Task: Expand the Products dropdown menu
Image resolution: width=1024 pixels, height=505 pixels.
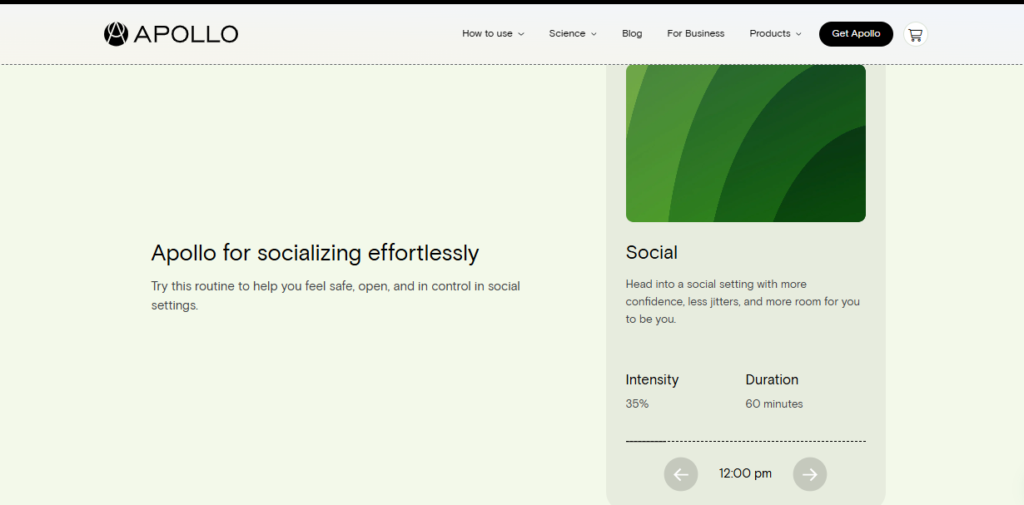Action: point(775,34)
